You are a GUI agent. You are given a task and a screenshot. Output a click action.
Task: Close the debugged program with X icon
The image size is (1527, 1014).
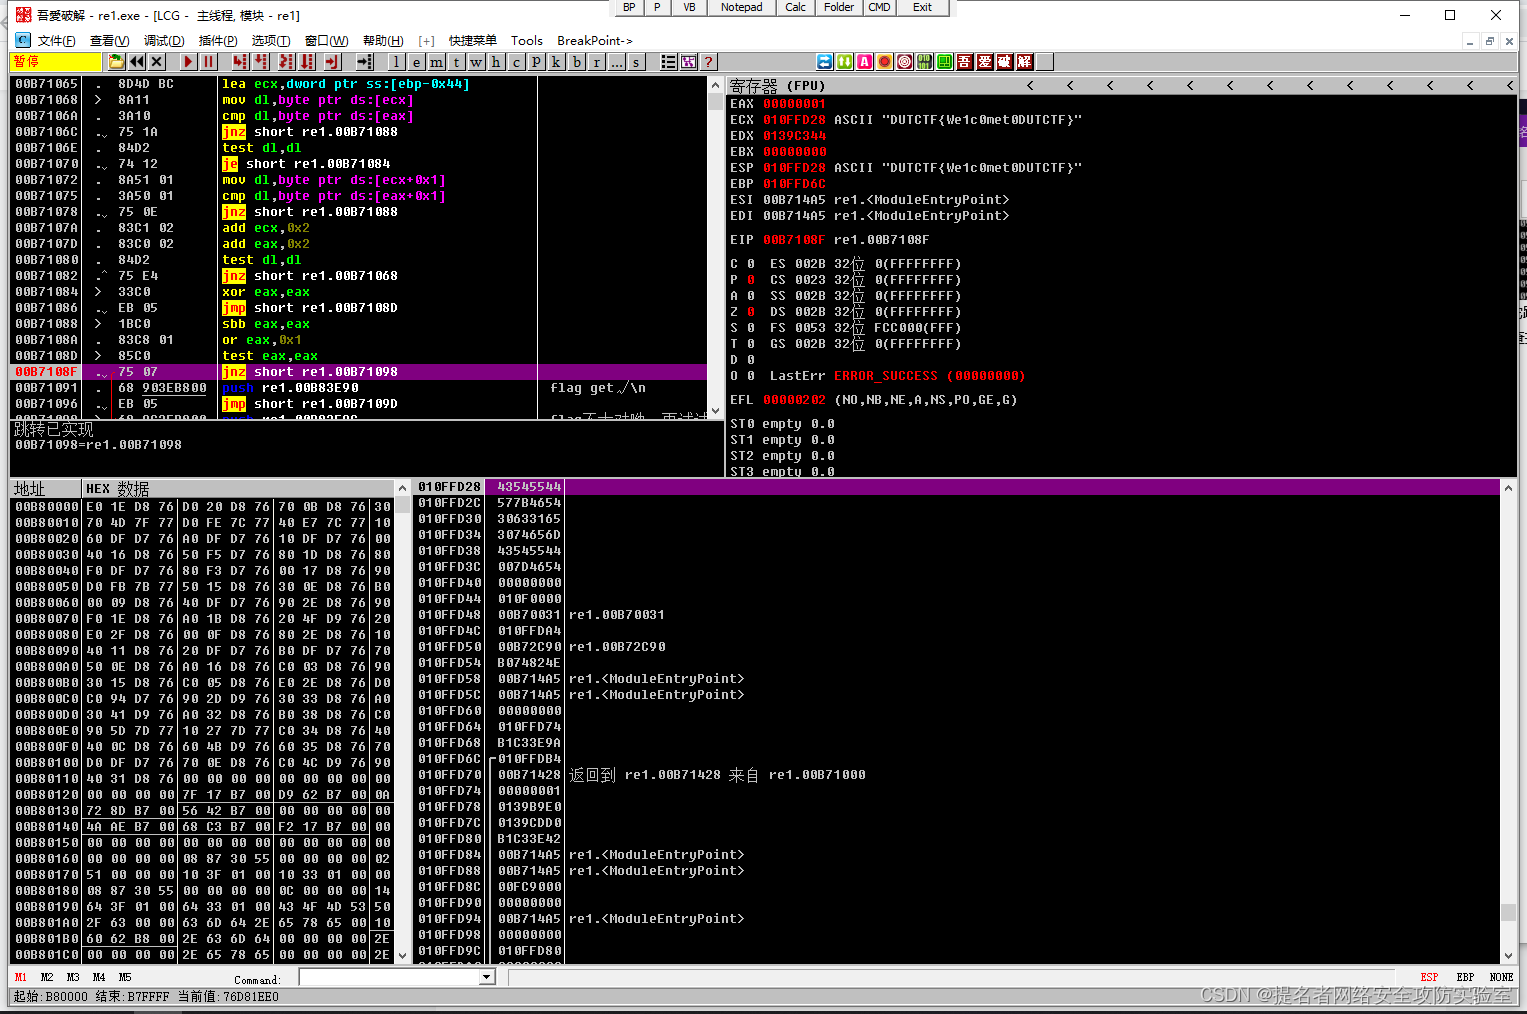[x=157, y=62]
